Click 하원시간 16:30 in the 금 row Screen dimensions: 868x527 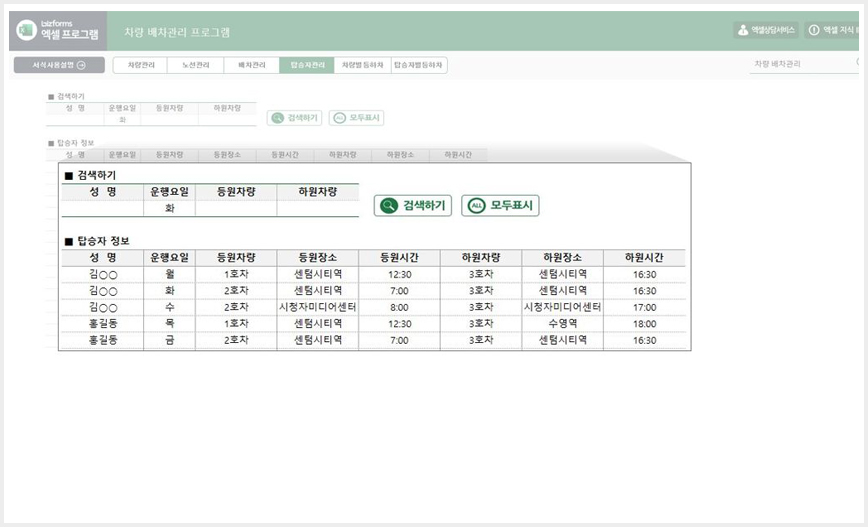[644, 340]
